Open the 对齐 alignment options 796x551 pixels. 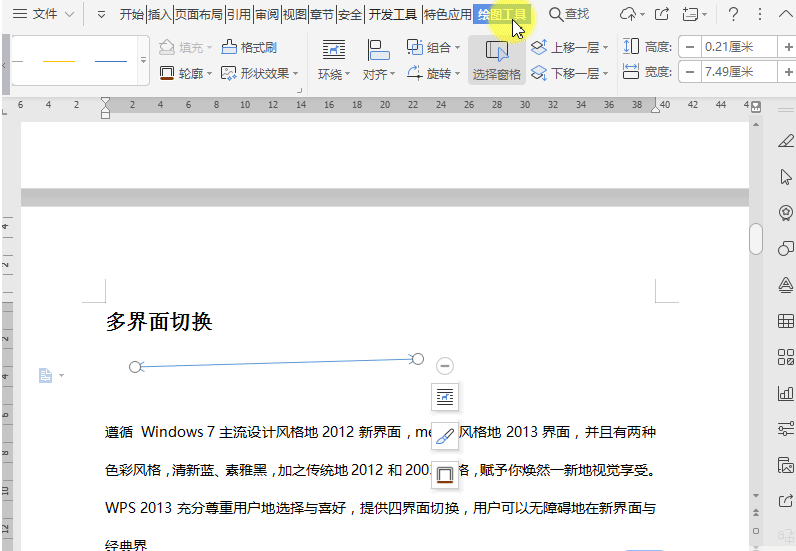tap(379, 60)
